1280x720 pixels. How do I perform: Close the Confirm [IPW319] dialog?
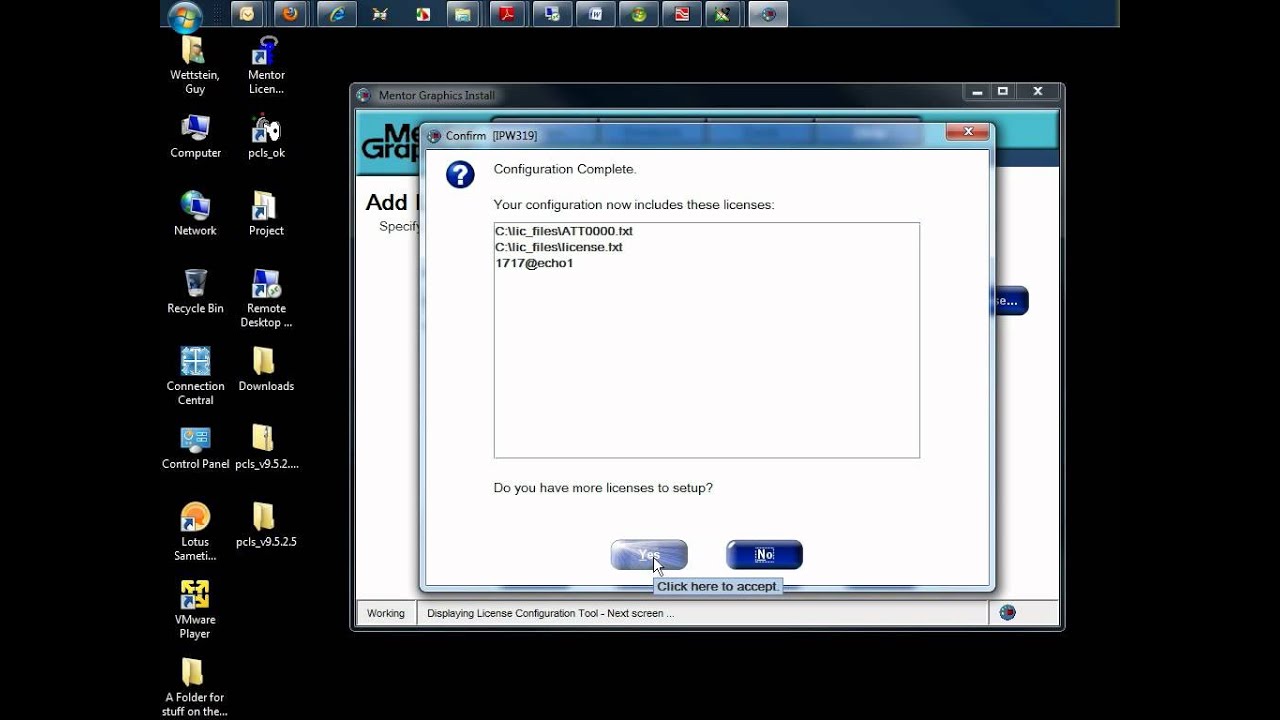point(967,133)
